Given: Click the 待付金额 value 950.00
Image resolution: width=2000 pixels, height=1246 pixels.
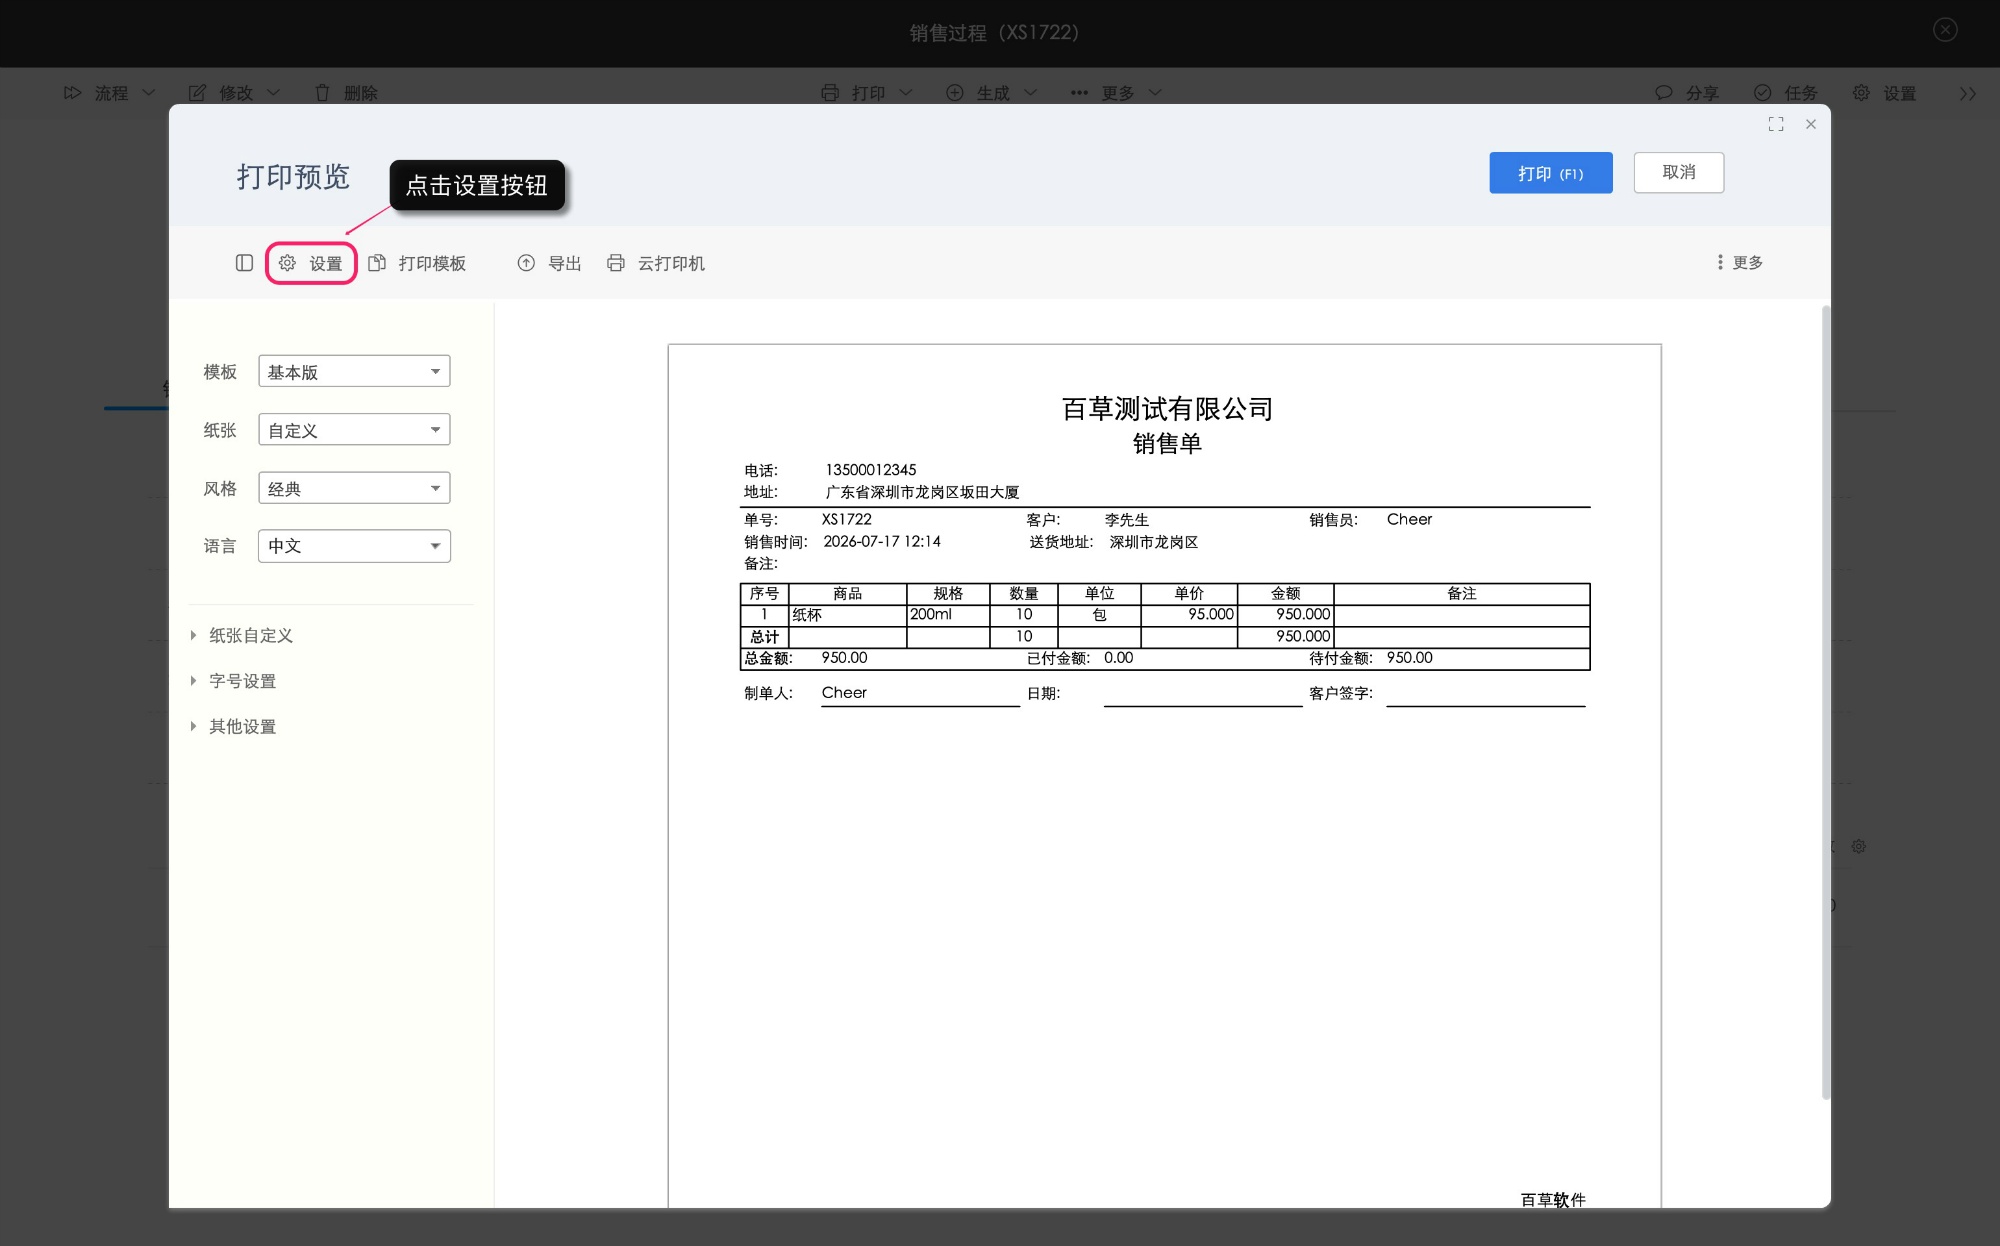Looking at the screenshot, I should pos(1410,658).
